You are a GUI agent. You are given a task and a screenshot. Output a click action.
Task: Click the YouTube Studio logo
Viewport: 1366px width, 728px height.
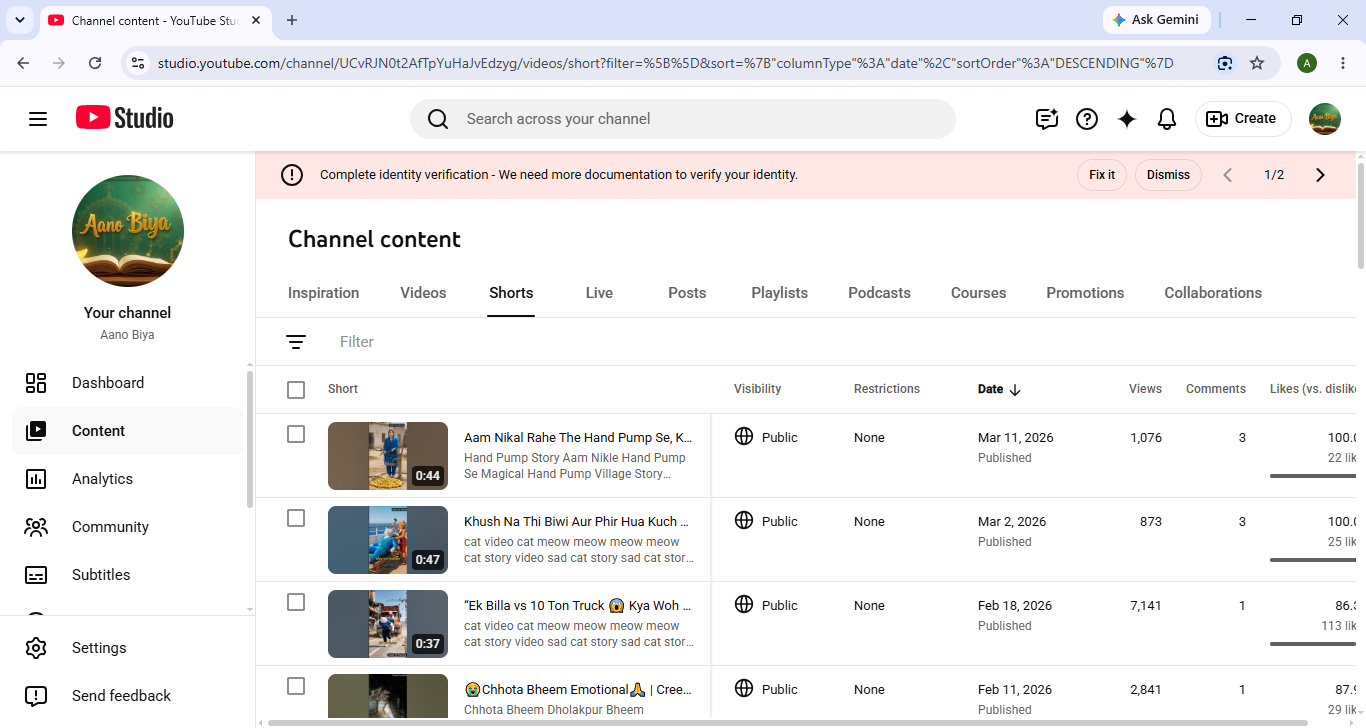pos(125,118)
